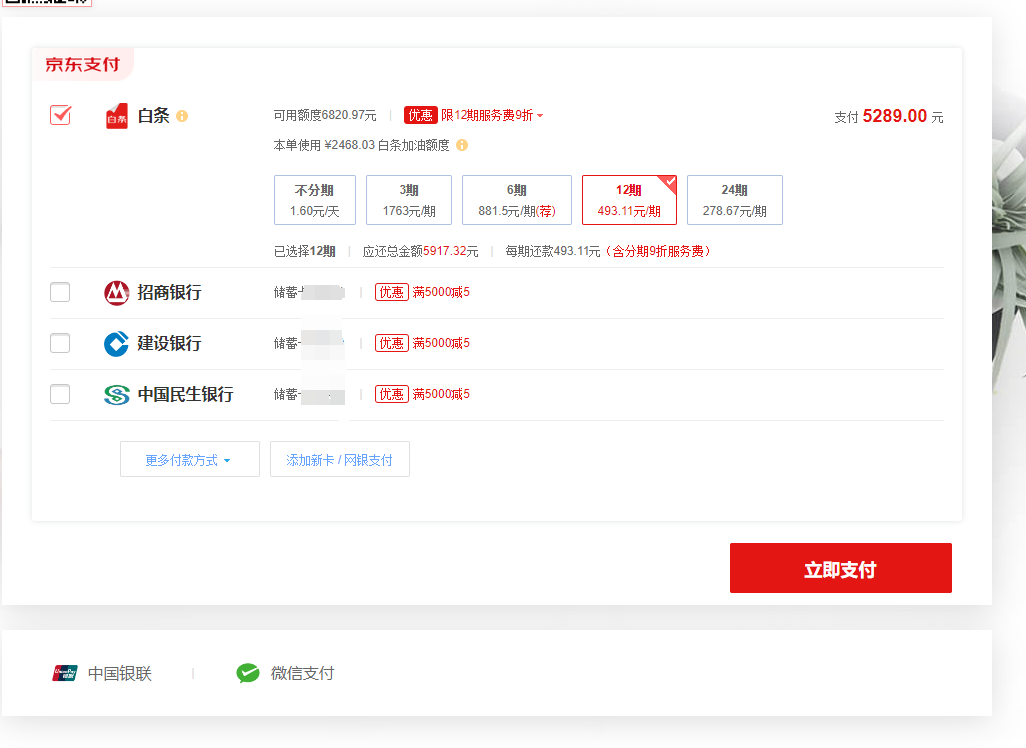Click the 建设银行 name label

click(169, 344)
